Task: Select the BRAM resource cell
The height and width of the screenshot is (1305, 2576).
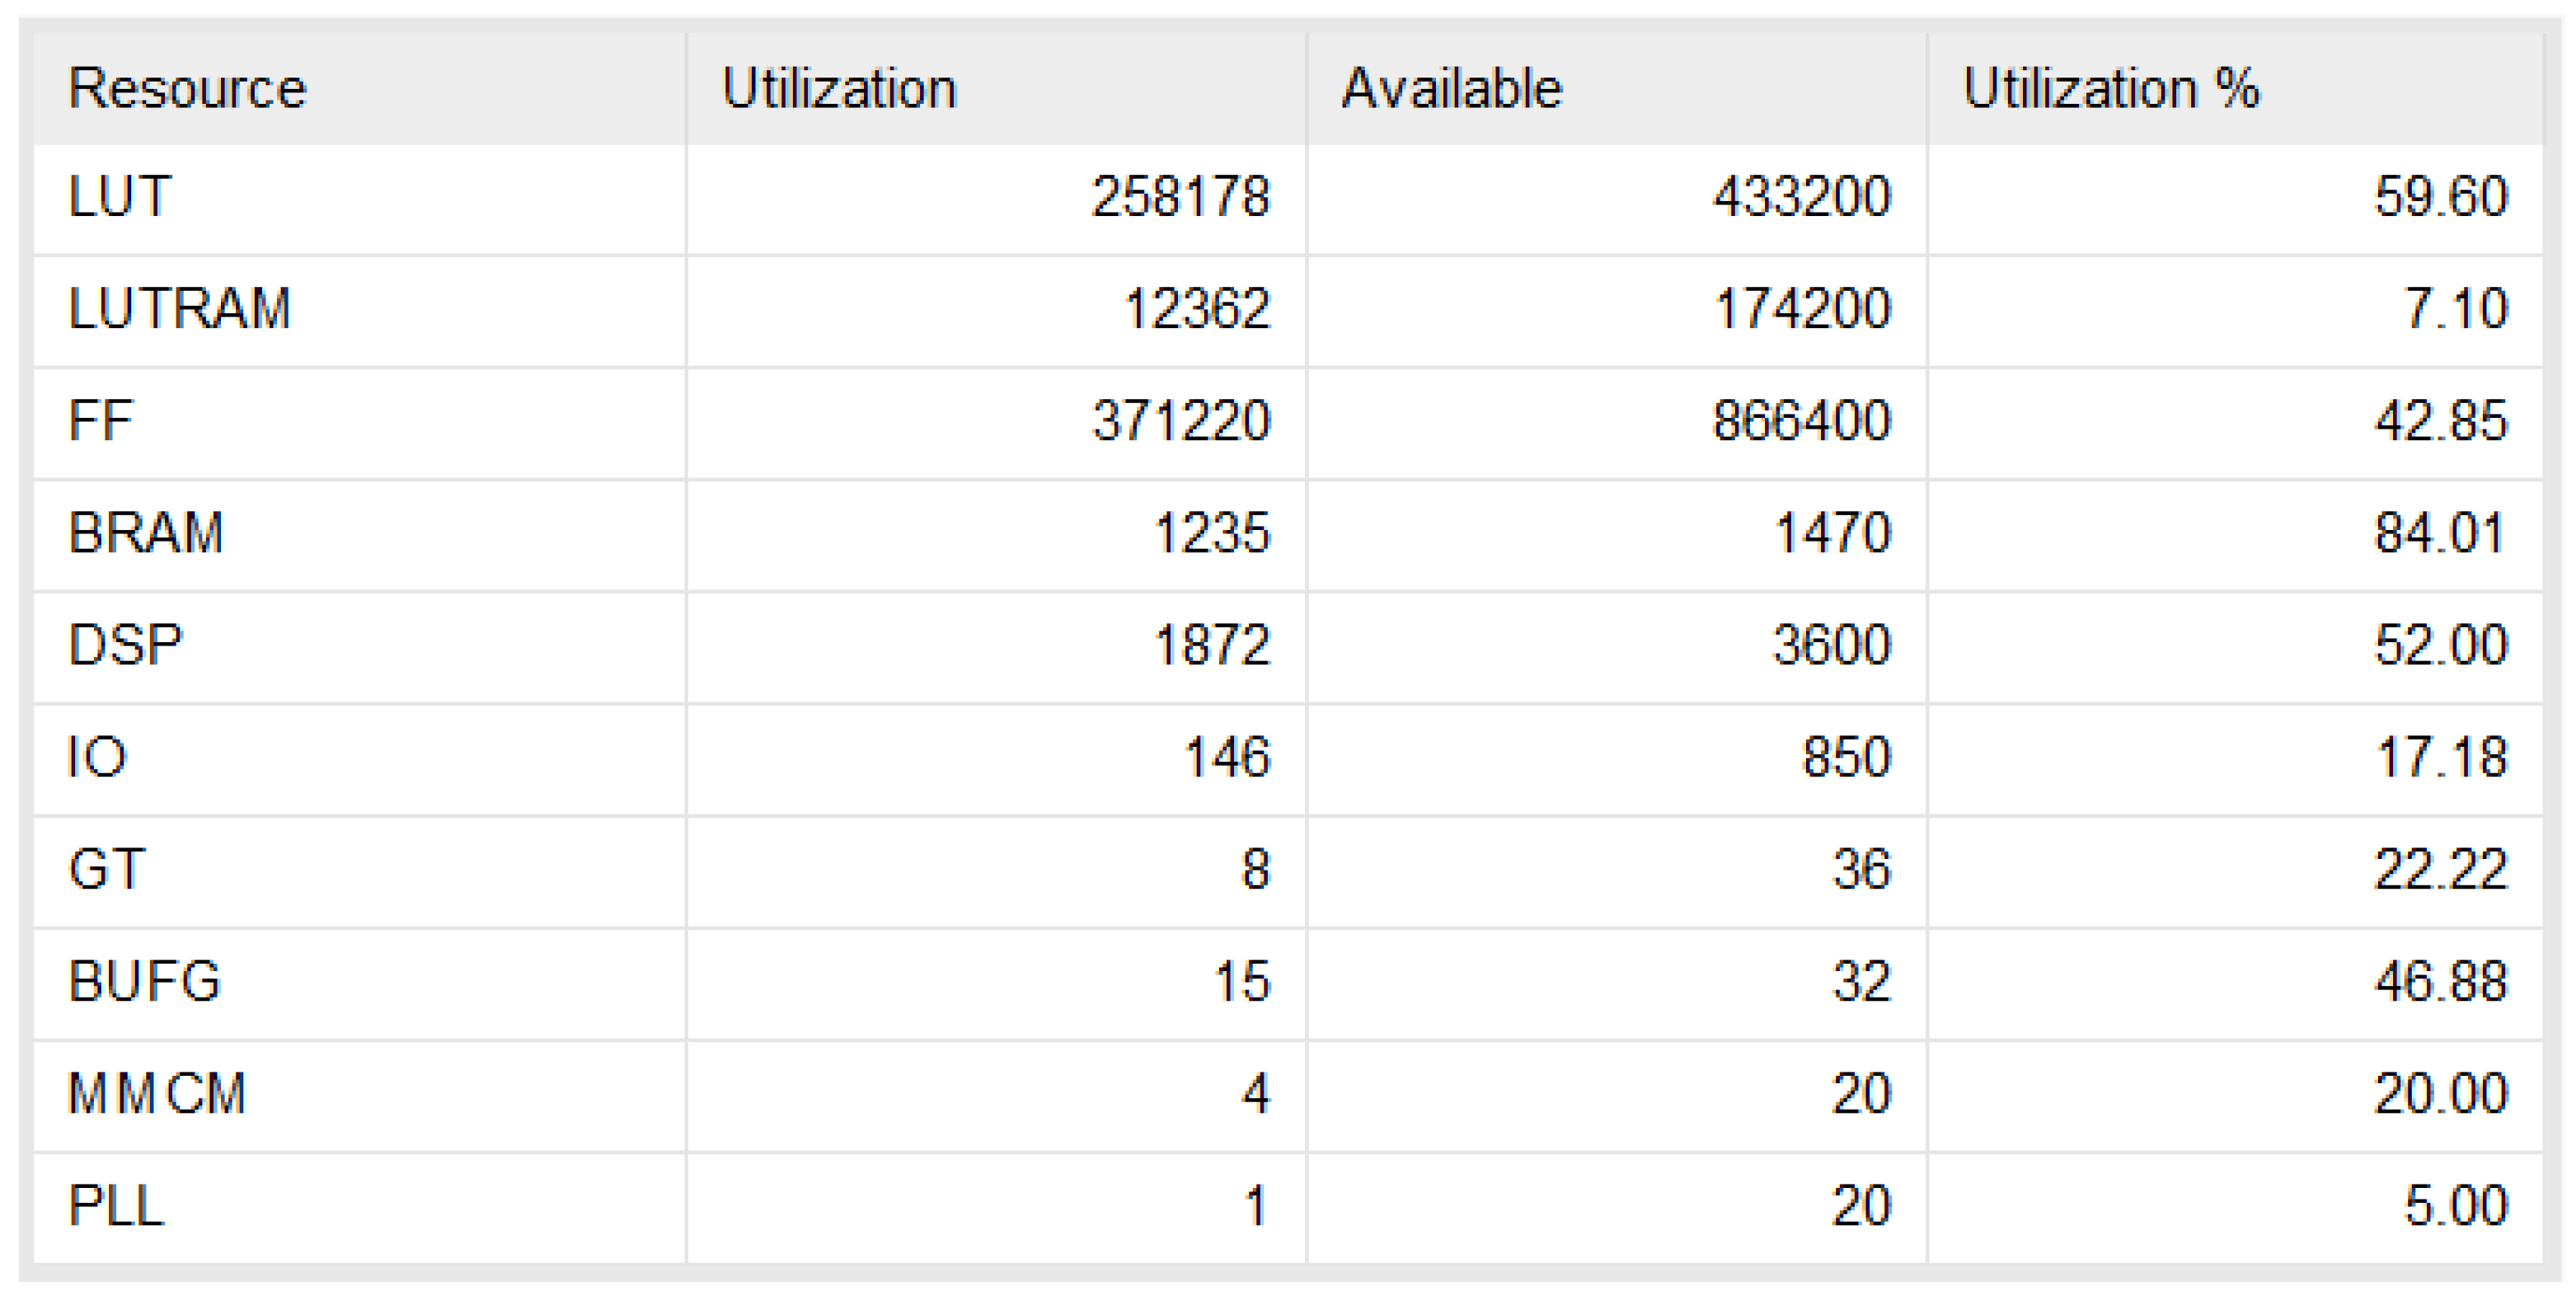Action: coord(146,532)
